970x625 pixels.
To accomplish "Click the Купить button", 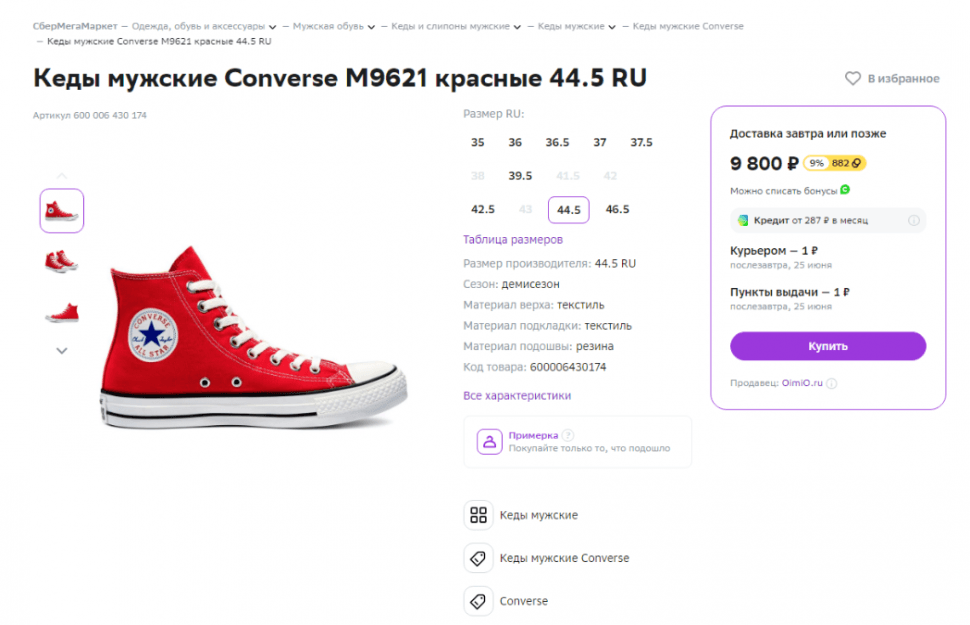I will coord(828,346).
